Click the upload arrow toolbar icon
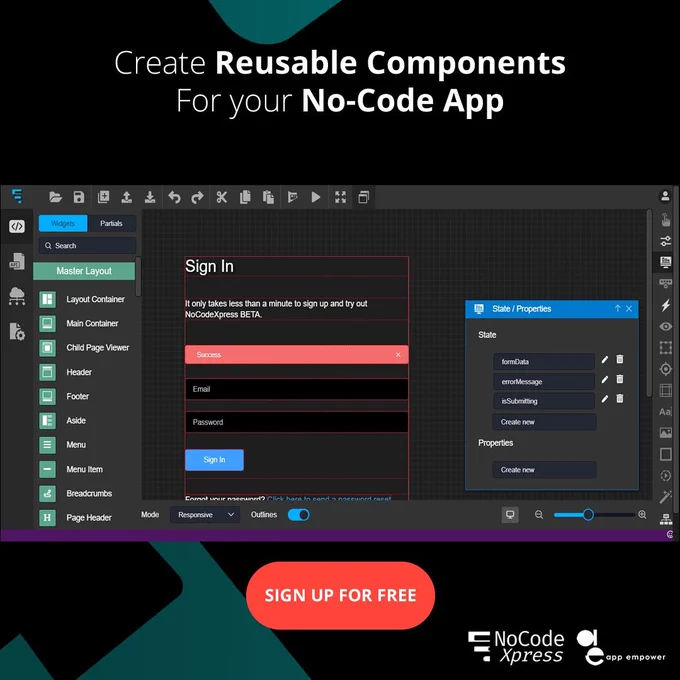This screenshot has width=680, height=680. 127,197
